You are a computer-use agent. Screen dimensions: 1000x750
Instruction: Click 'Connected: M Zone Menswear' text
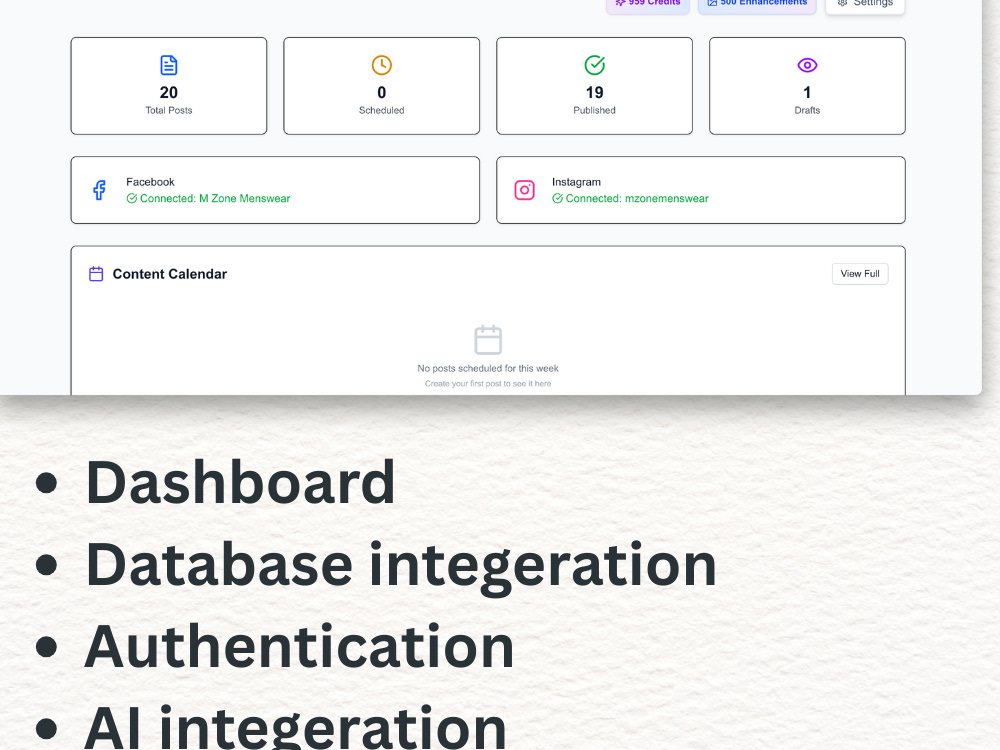pyautogui.click(x=215, y=198)
